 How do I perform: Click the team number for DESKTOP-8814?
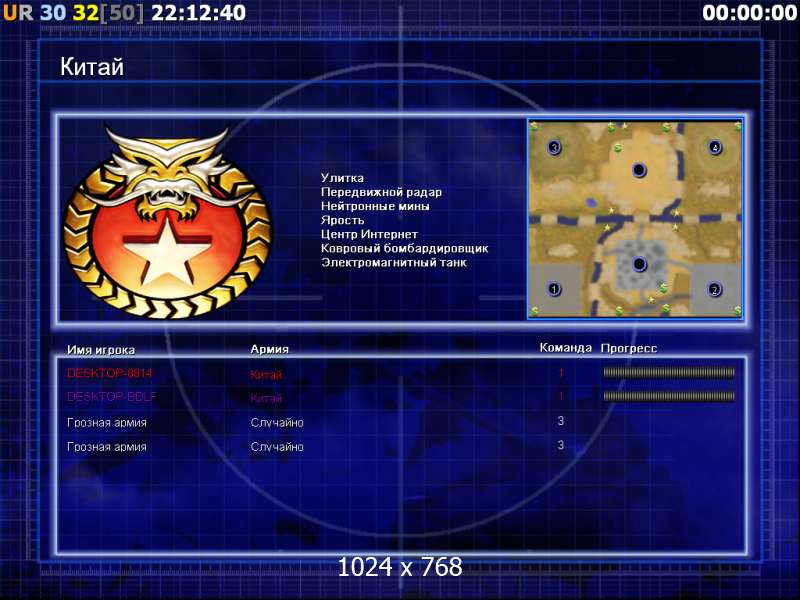click(561, 373)
